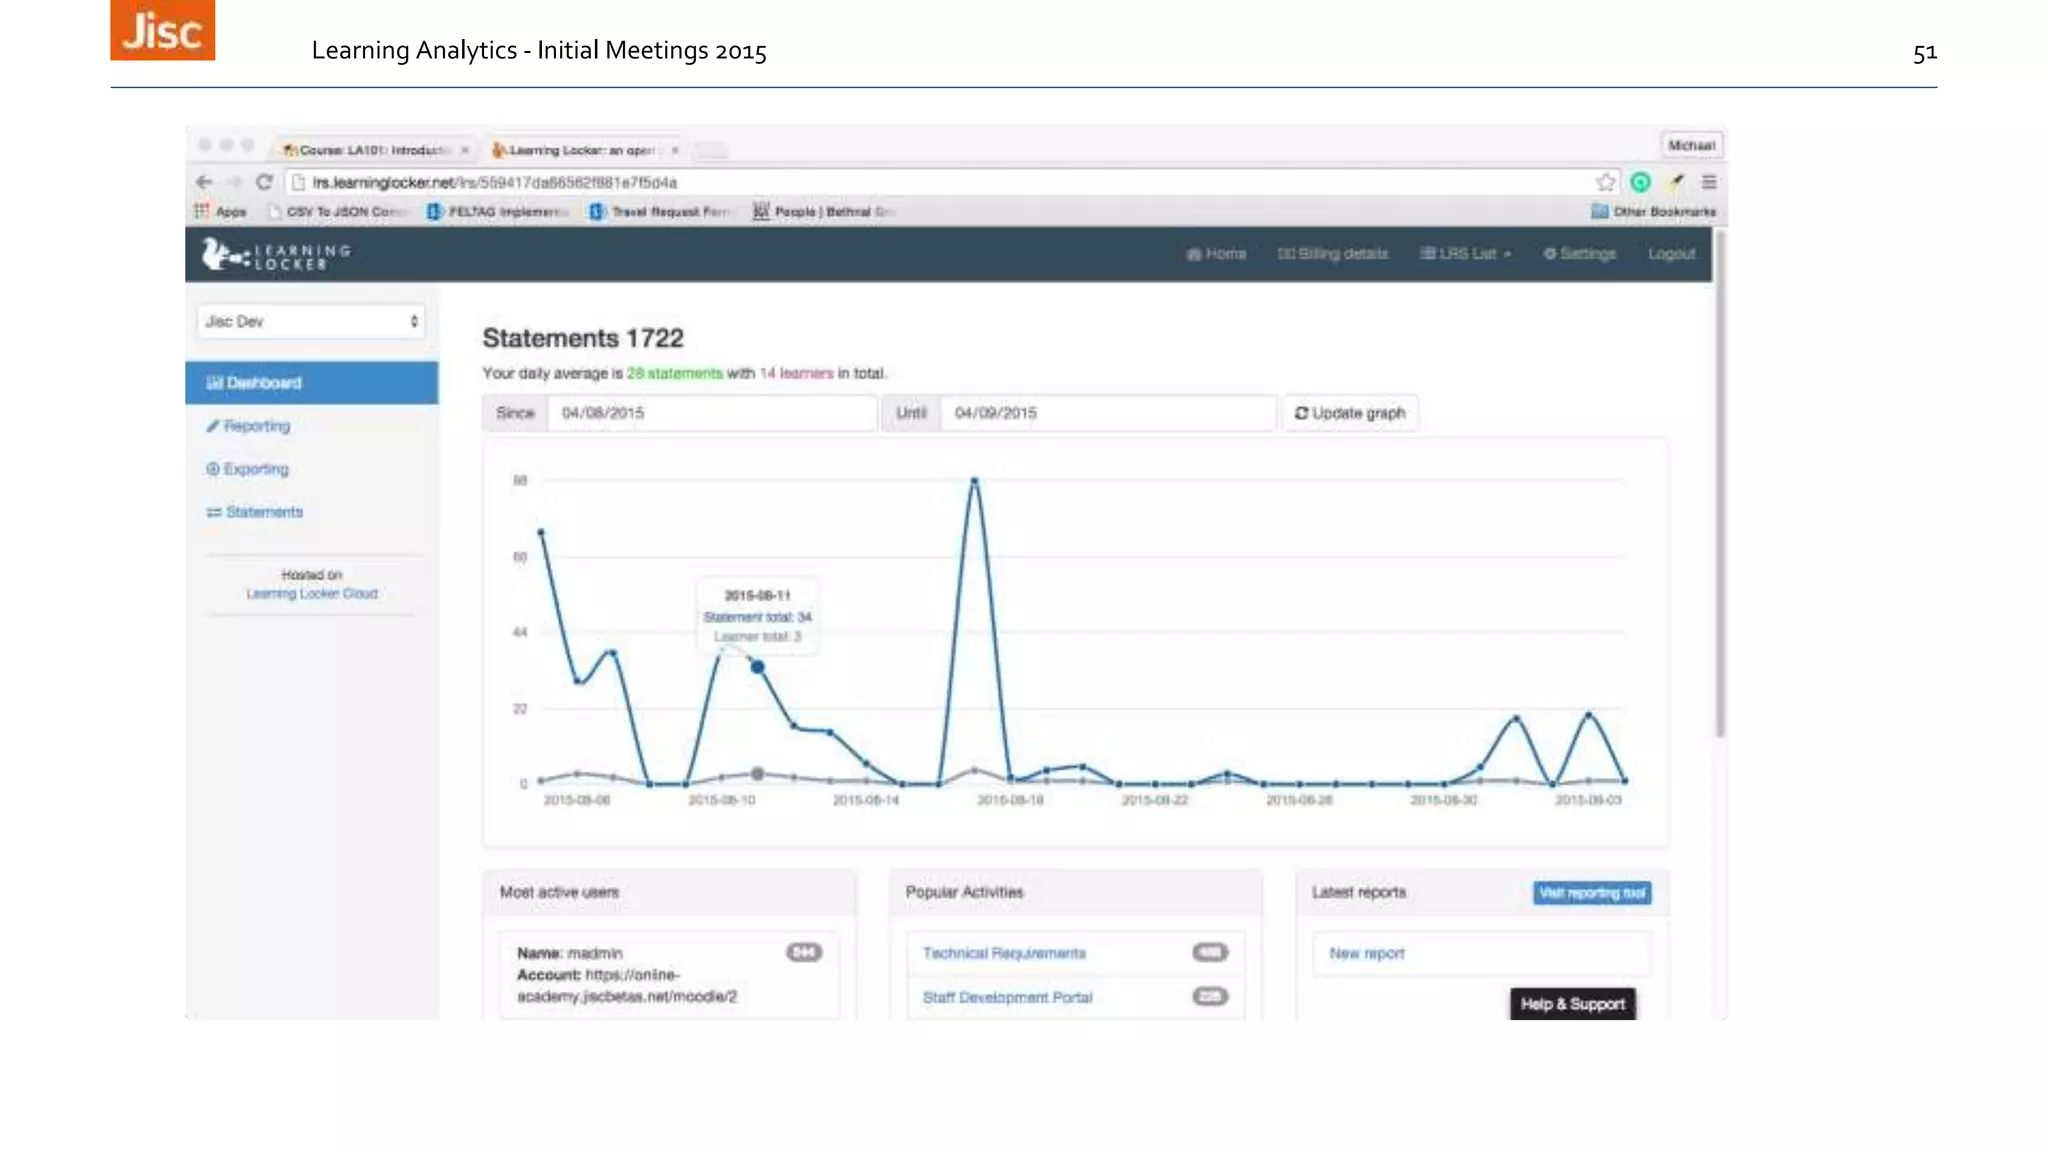The image size is (2048, 1152).
Task: Click the Visit reporting tool button
Action: [1592, 893]
